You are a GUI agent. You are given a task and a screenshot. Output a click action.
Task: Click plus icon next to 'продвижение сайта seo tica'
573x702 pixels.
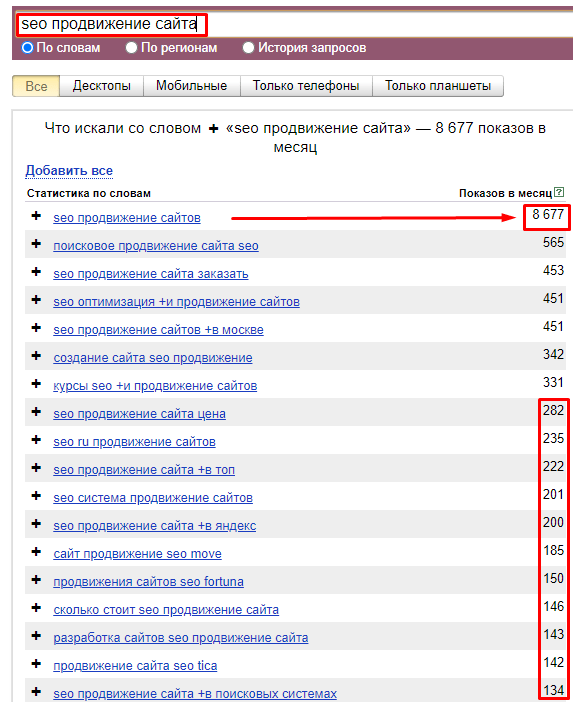click(36, 664)
